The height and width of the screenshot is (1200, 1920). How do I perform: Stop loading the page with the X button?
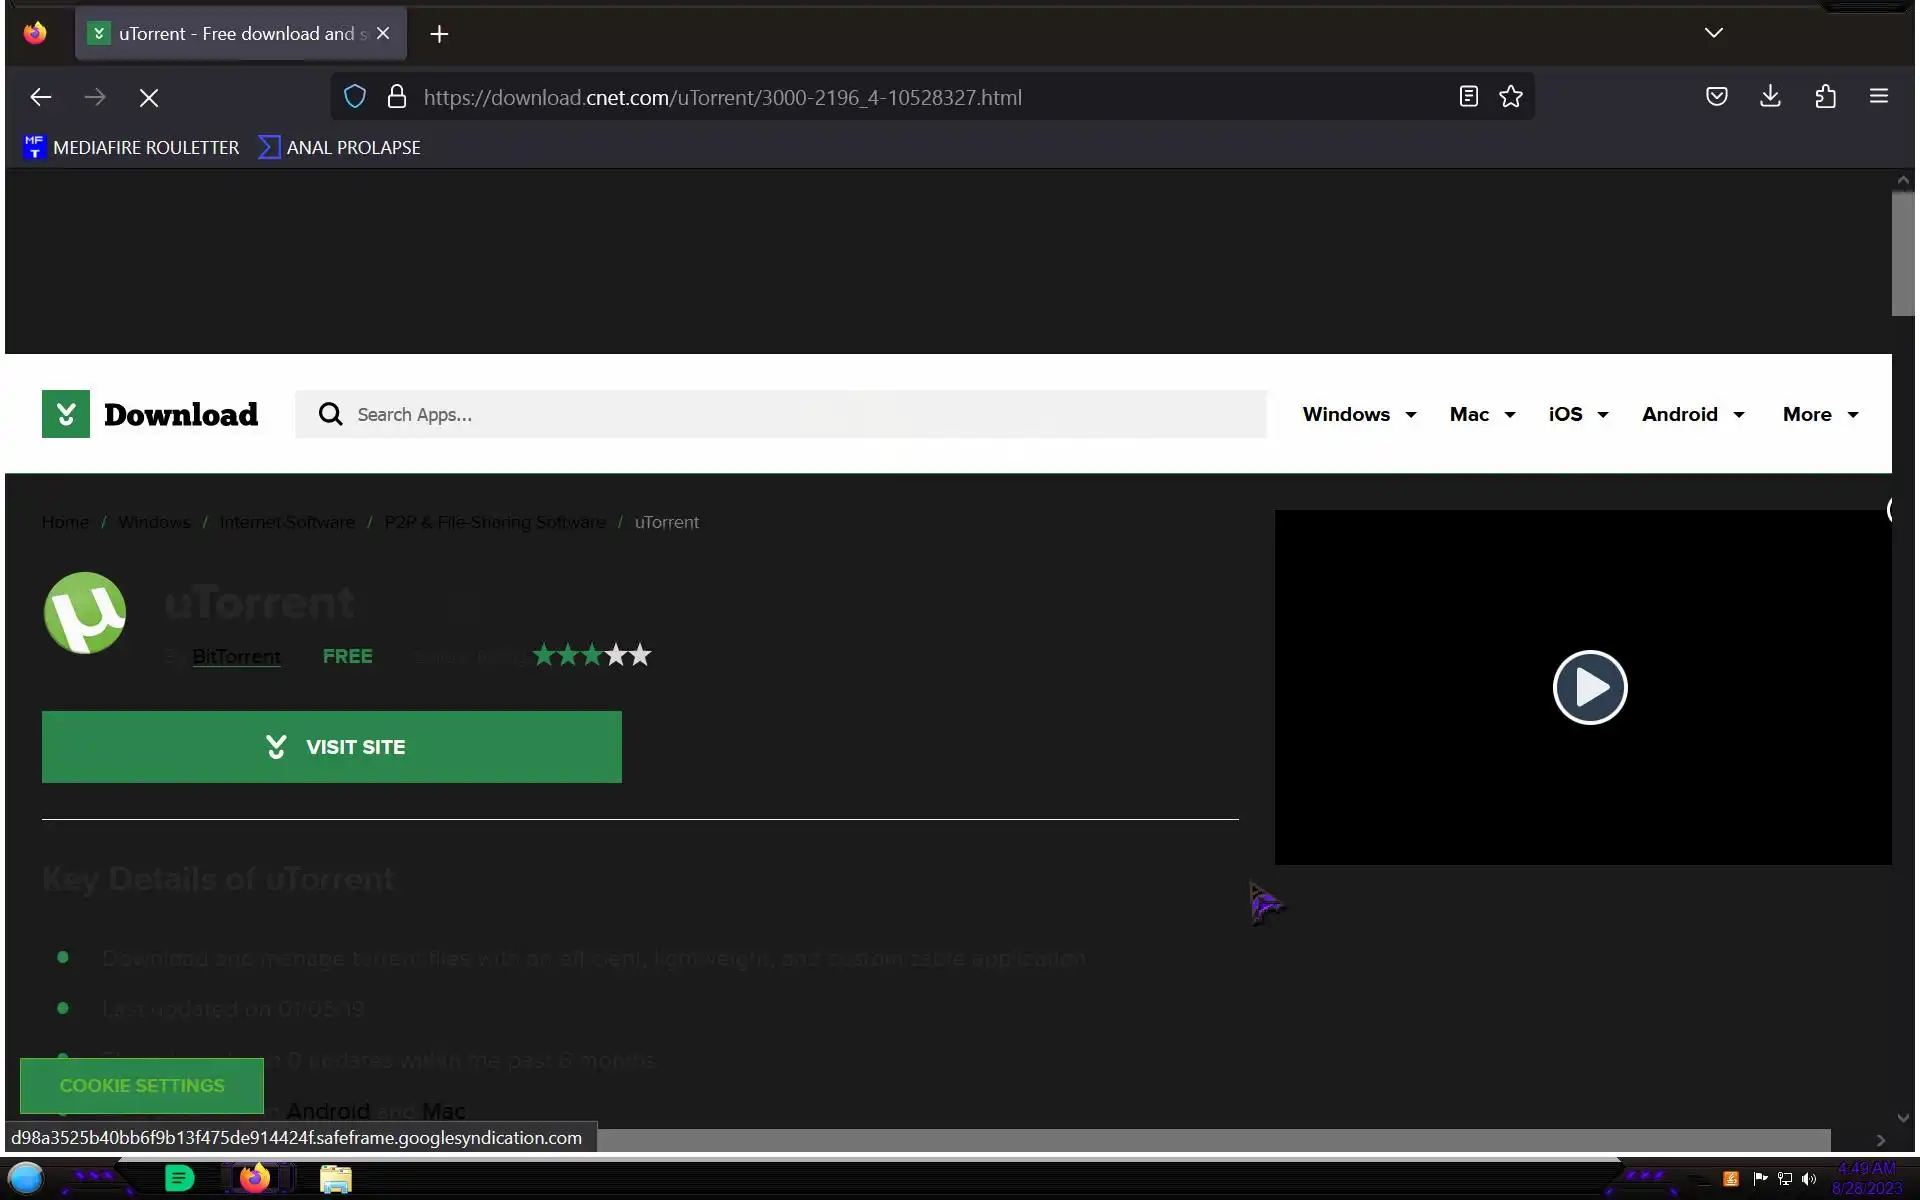[149, 98]
